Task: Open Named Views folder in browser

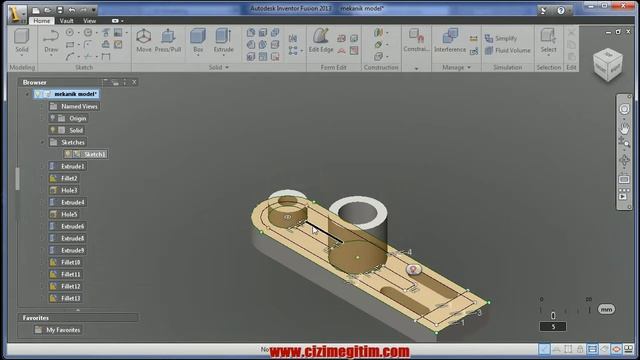Action: tap(74, 107)
